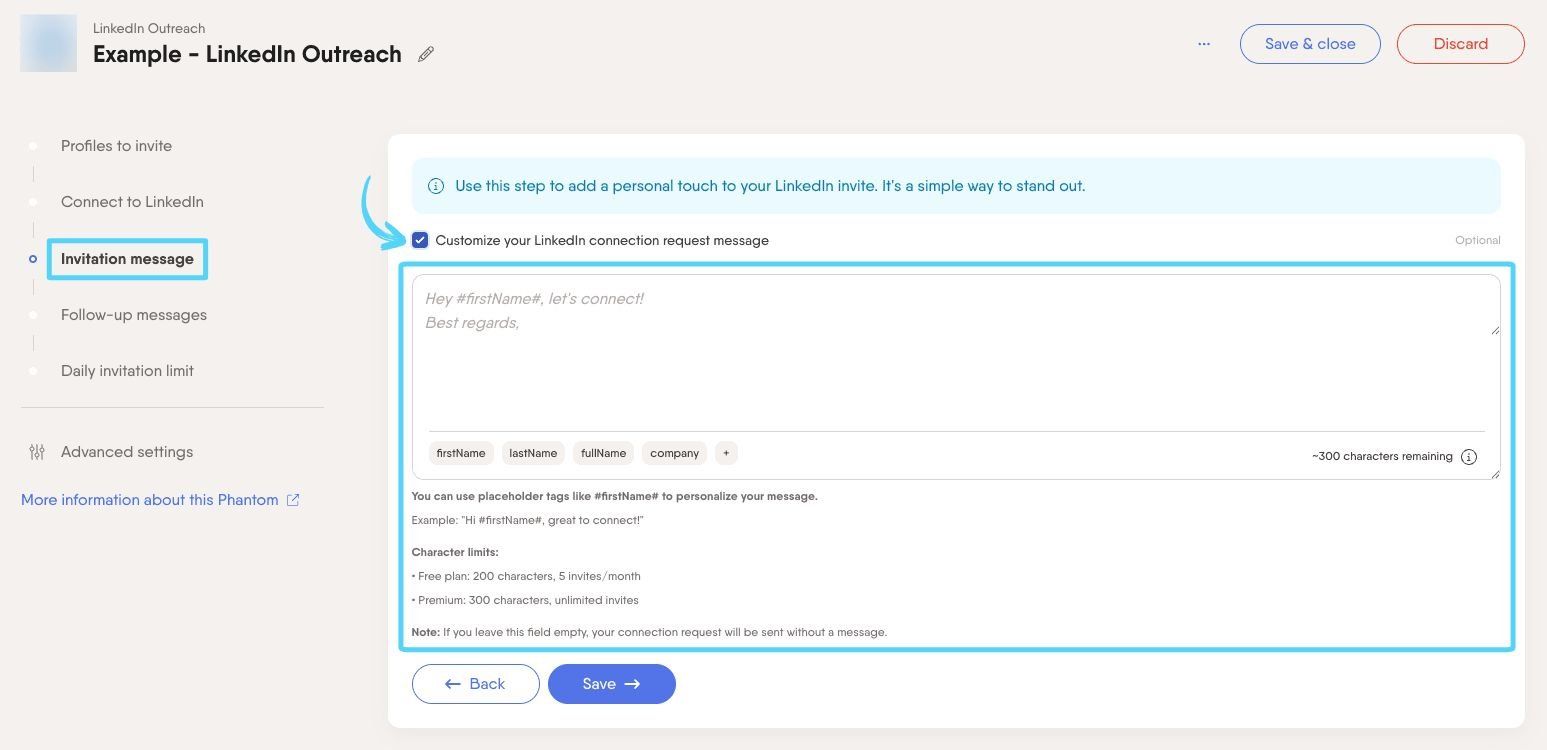Viewport: 1547px width, 750px height.
Task: Insert the fullName placeholder tag
Action: (x=604, y=453)
